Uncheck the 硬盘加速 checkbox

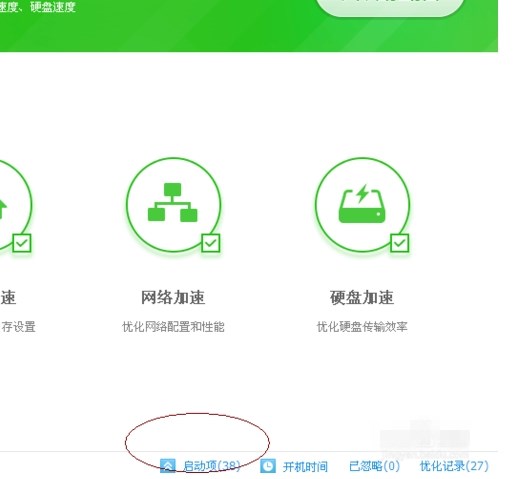point(400,243)
